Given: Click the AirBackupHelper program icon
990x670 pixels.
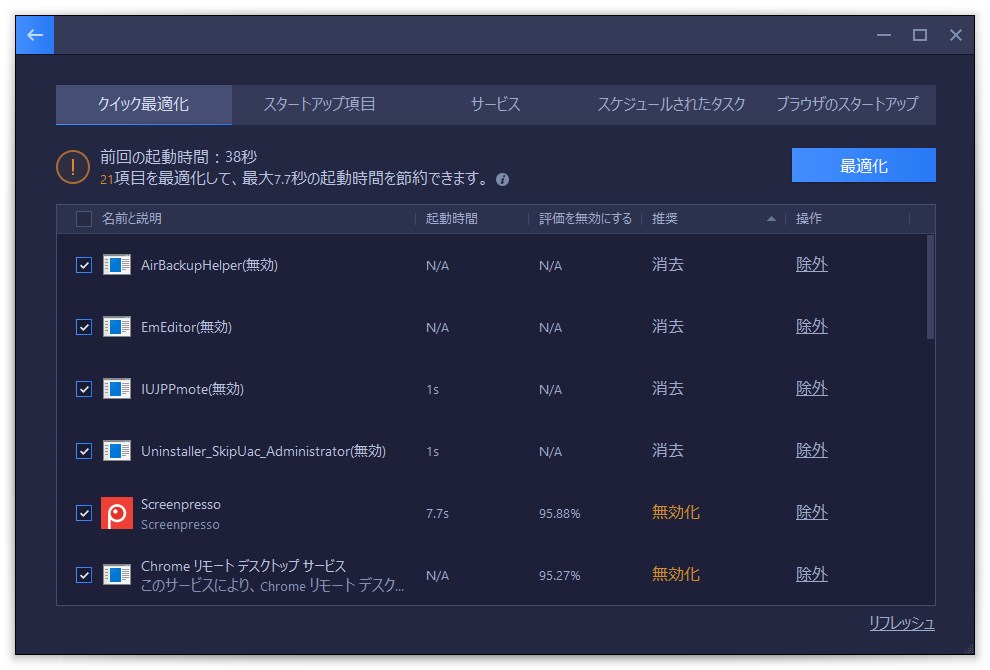Looking at the screenshot, I should [117, 265].
